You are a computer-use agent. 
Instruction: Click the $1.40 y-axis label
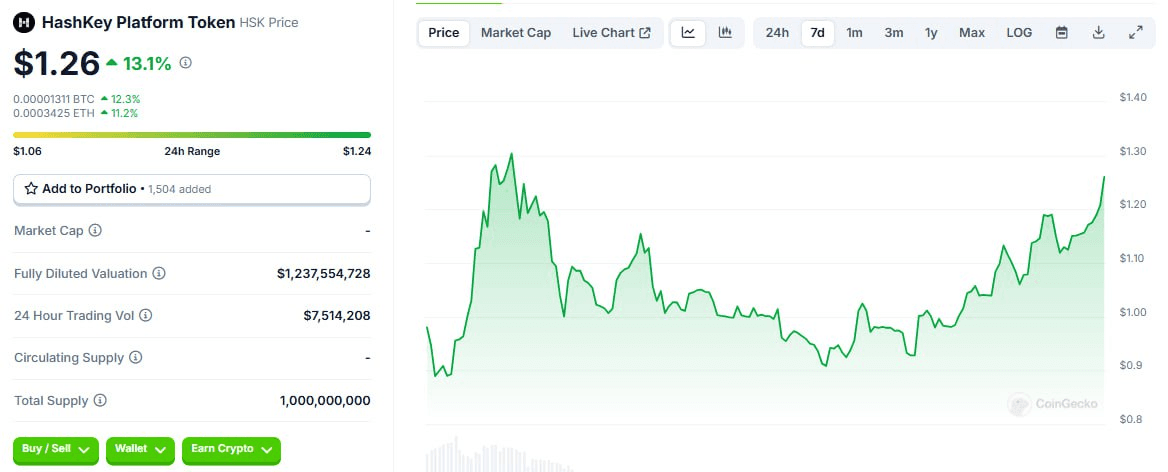tap(1133, 98)
